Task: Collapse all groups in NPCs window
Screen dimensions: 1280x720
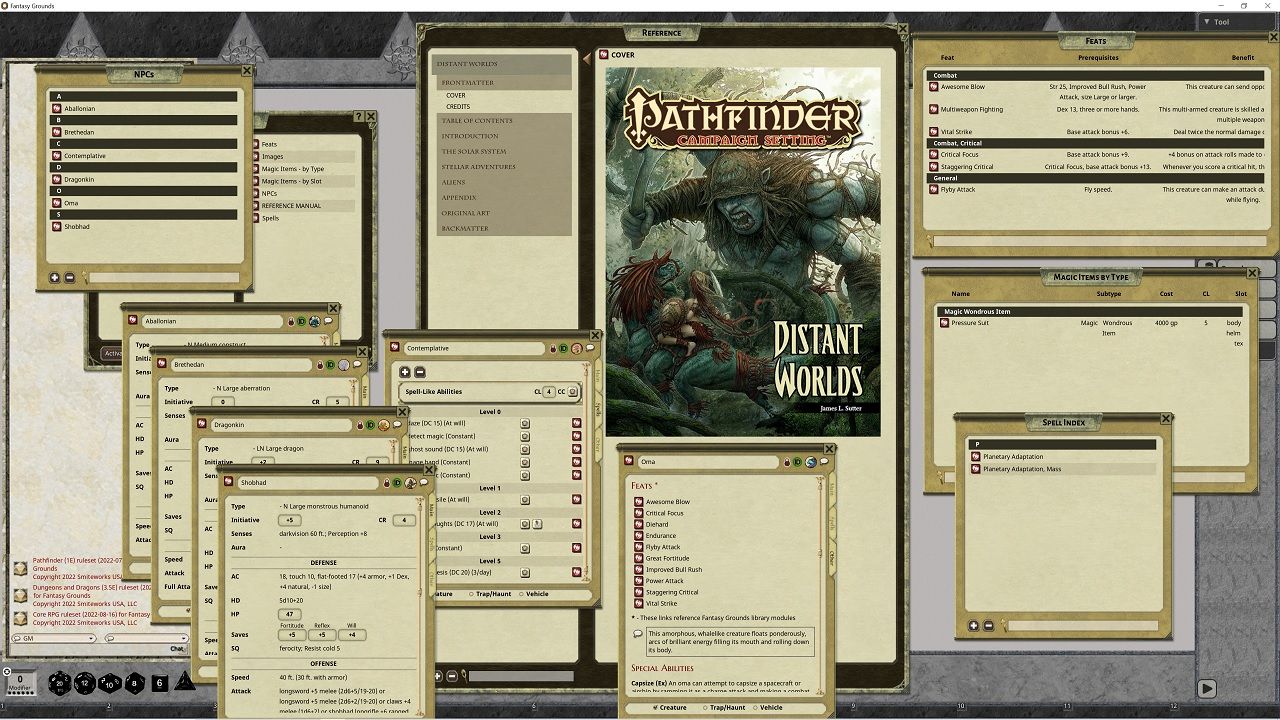Action: tap(70, 277)
